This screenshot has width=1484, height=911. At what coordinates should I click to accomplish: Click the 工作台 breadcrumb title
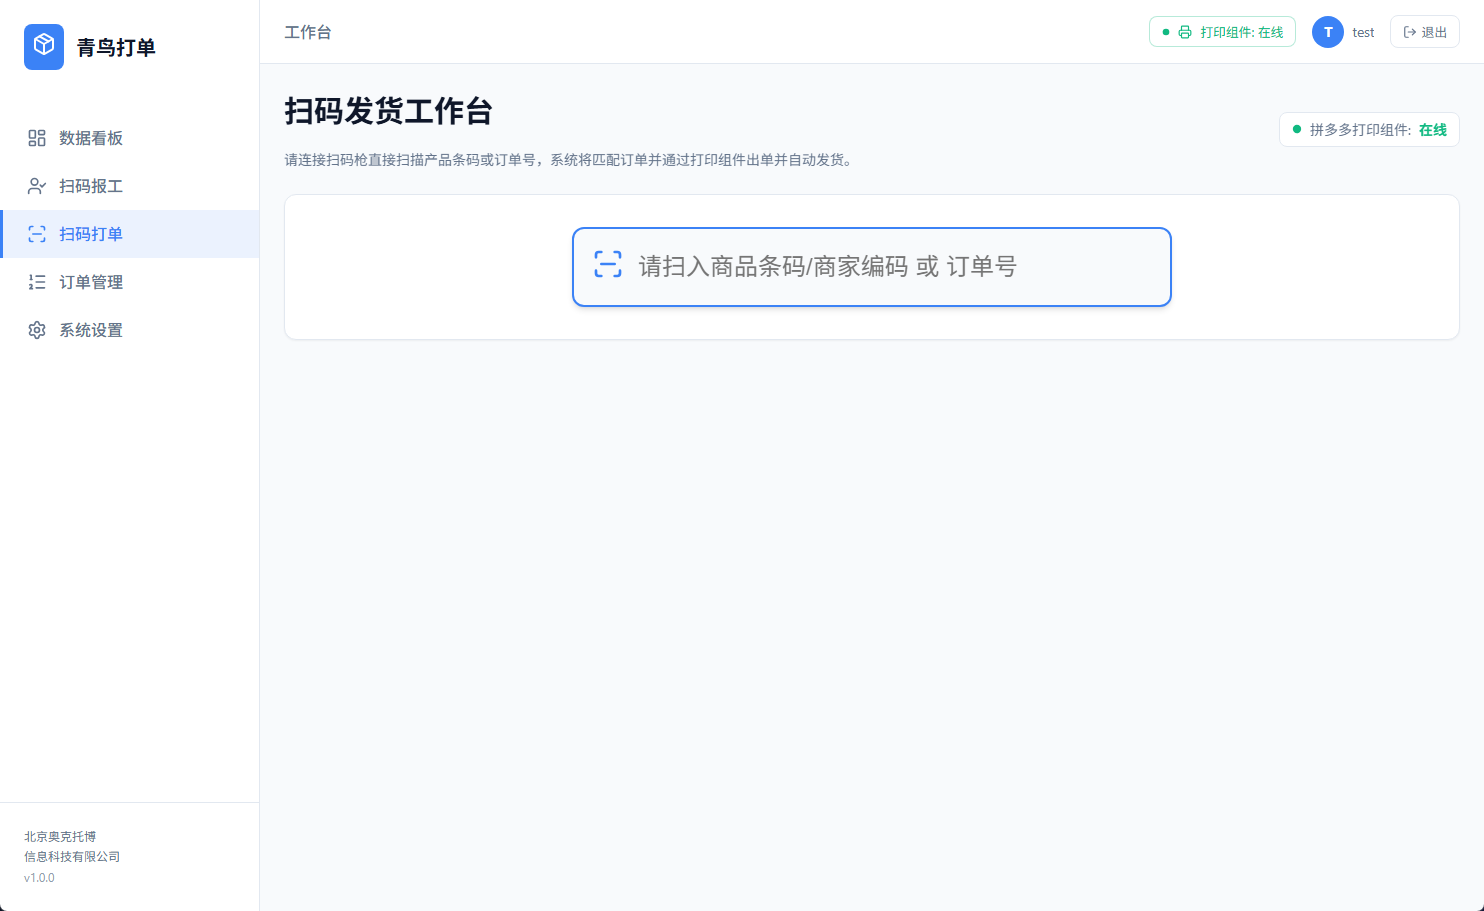coord(308,32)
